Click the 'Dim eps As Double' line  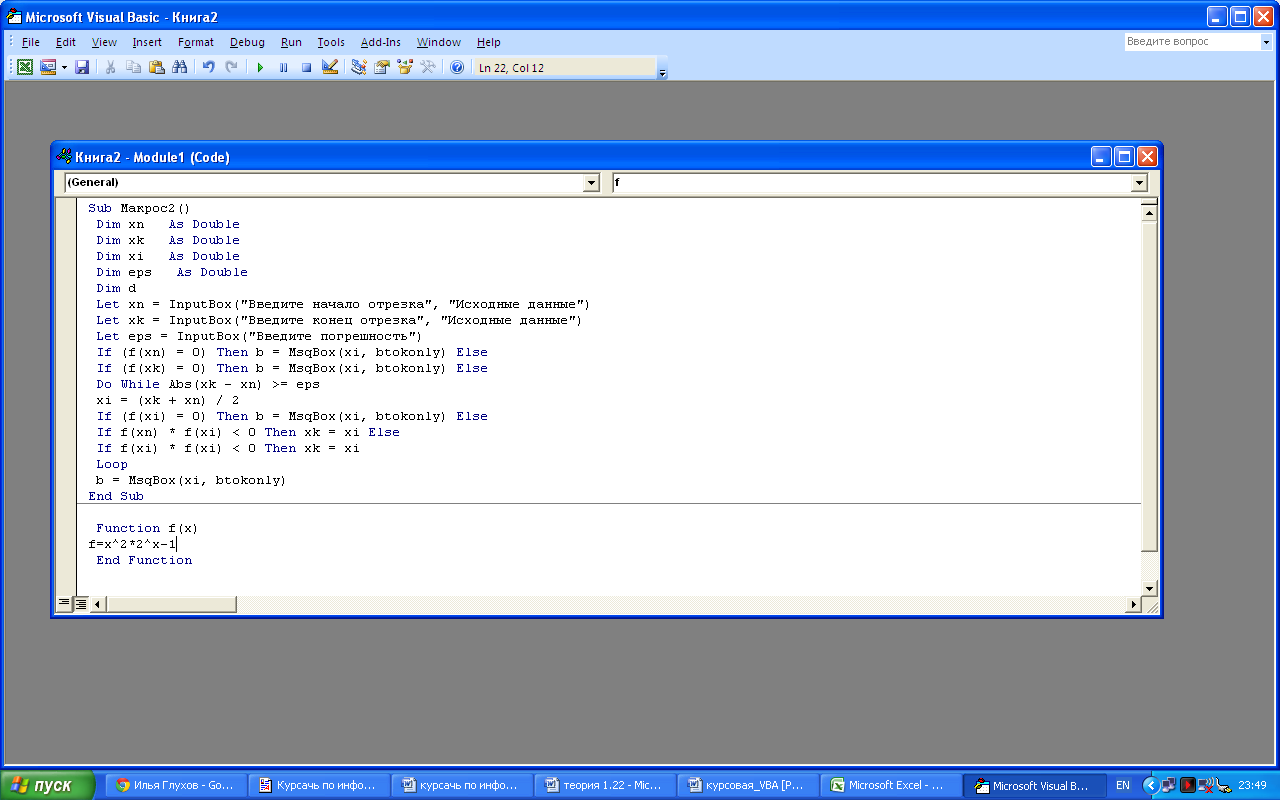coord(172,272)
